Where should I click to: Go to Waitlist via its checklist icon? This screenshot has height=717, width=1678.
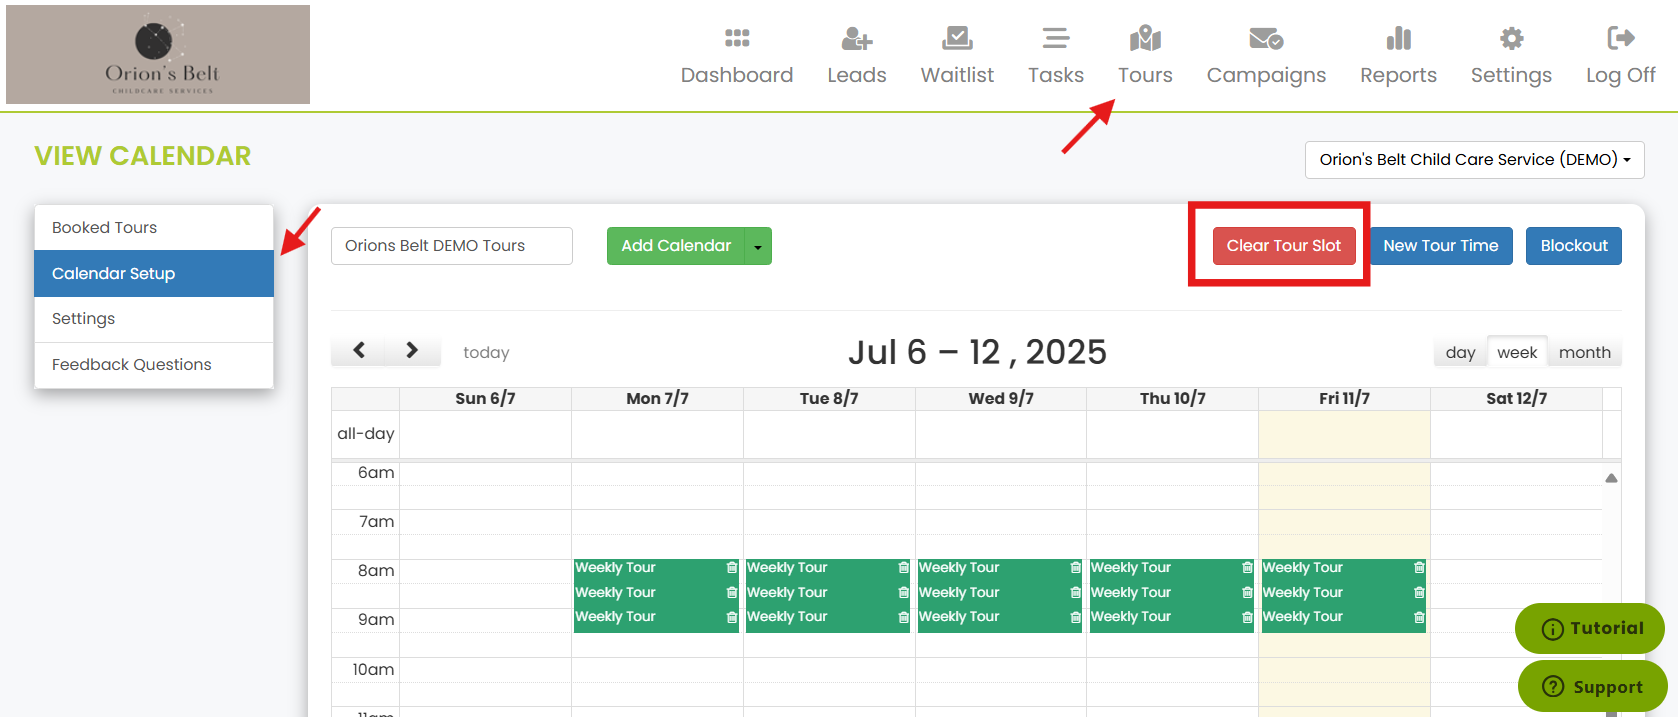[957, 38]
